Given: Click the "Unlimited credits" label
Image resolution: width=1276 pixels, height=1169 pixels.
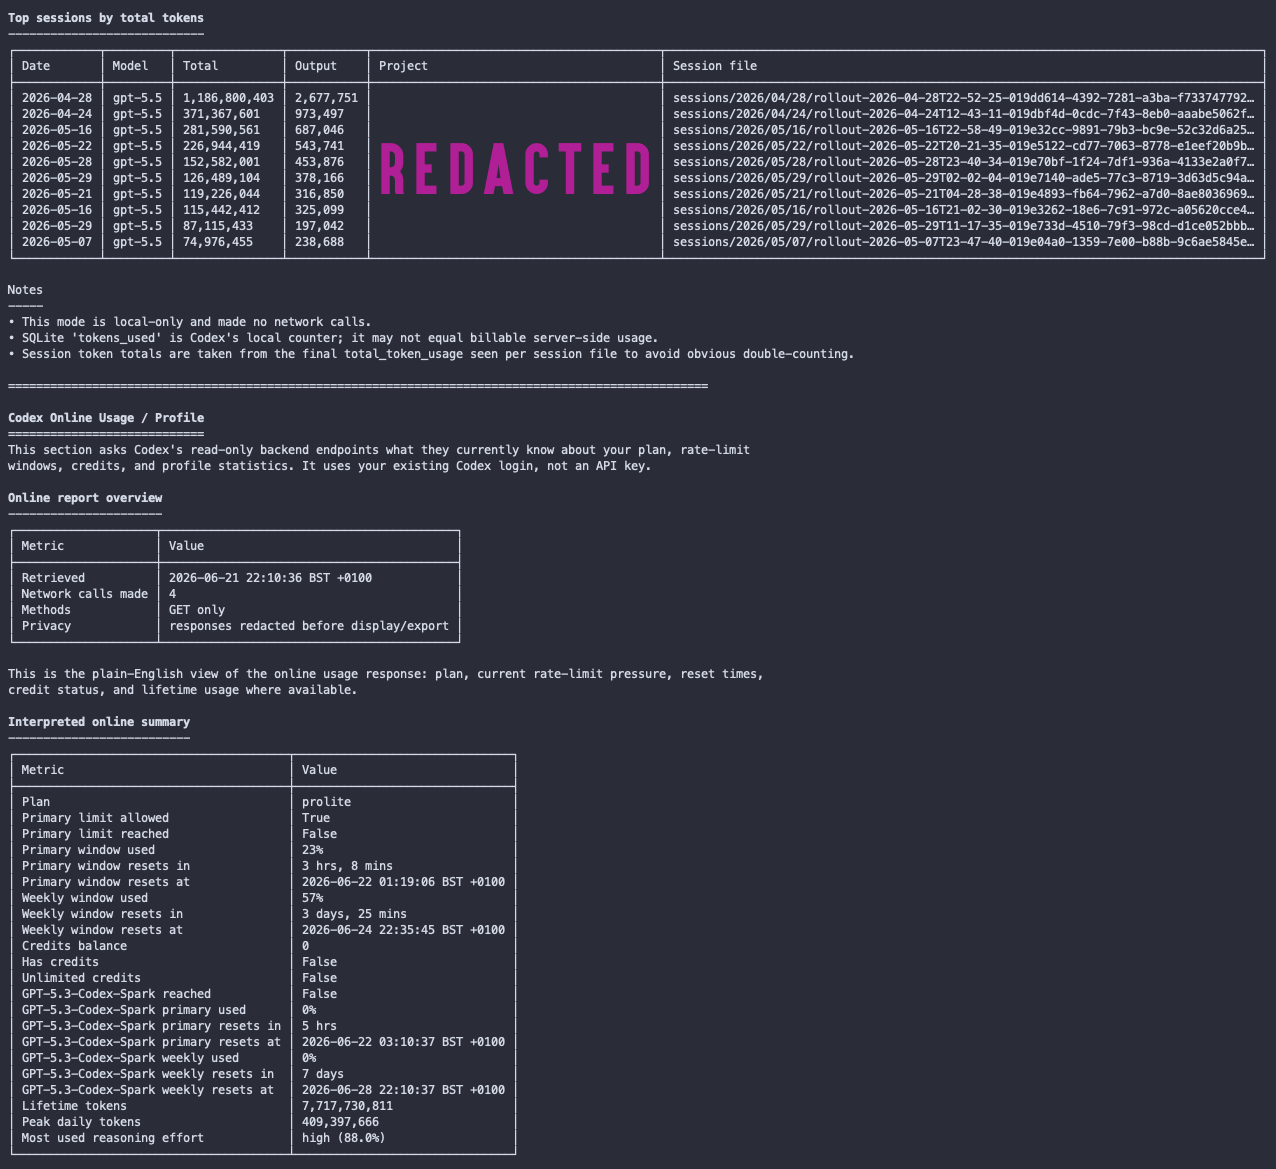Looking at the screenshot, I should click(82, 978).
